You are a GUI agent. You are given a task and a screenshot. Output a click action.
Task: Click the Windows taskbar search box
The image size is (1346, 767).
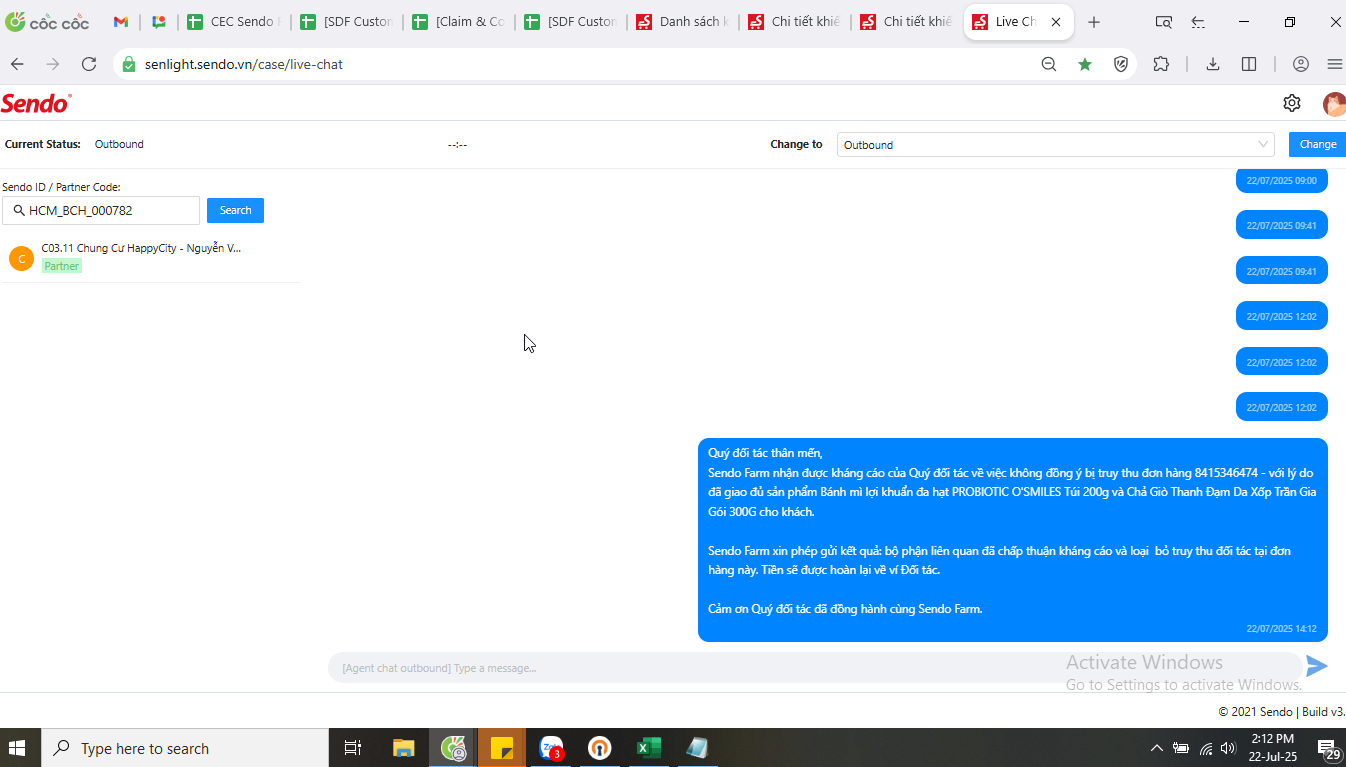(x=184, y=748)
